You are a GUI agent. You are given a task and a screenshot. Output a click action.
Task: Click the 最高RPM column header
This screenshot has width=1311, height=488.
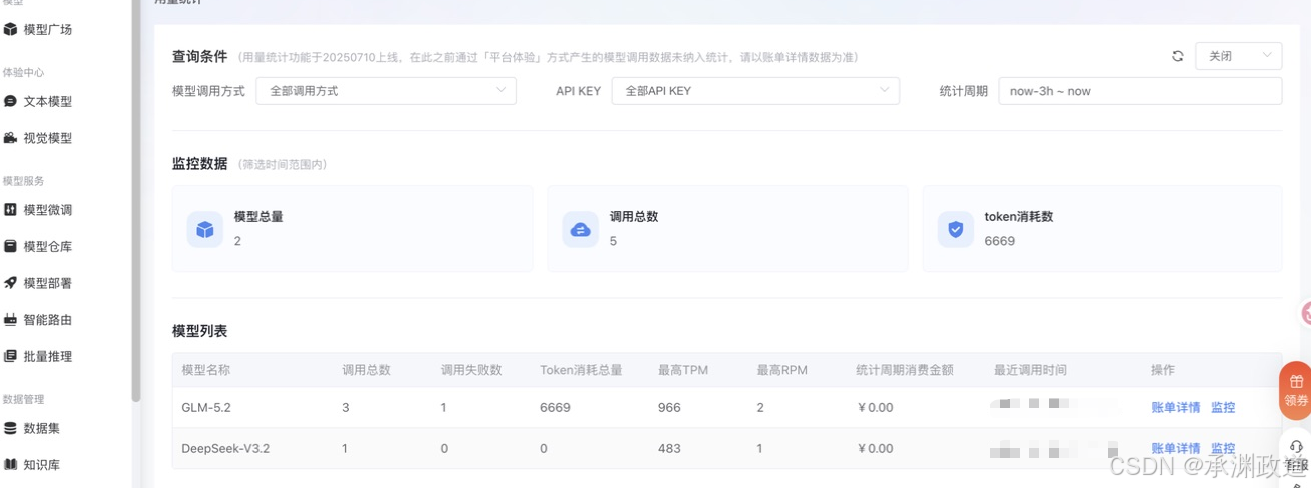[x=782, y=370]
